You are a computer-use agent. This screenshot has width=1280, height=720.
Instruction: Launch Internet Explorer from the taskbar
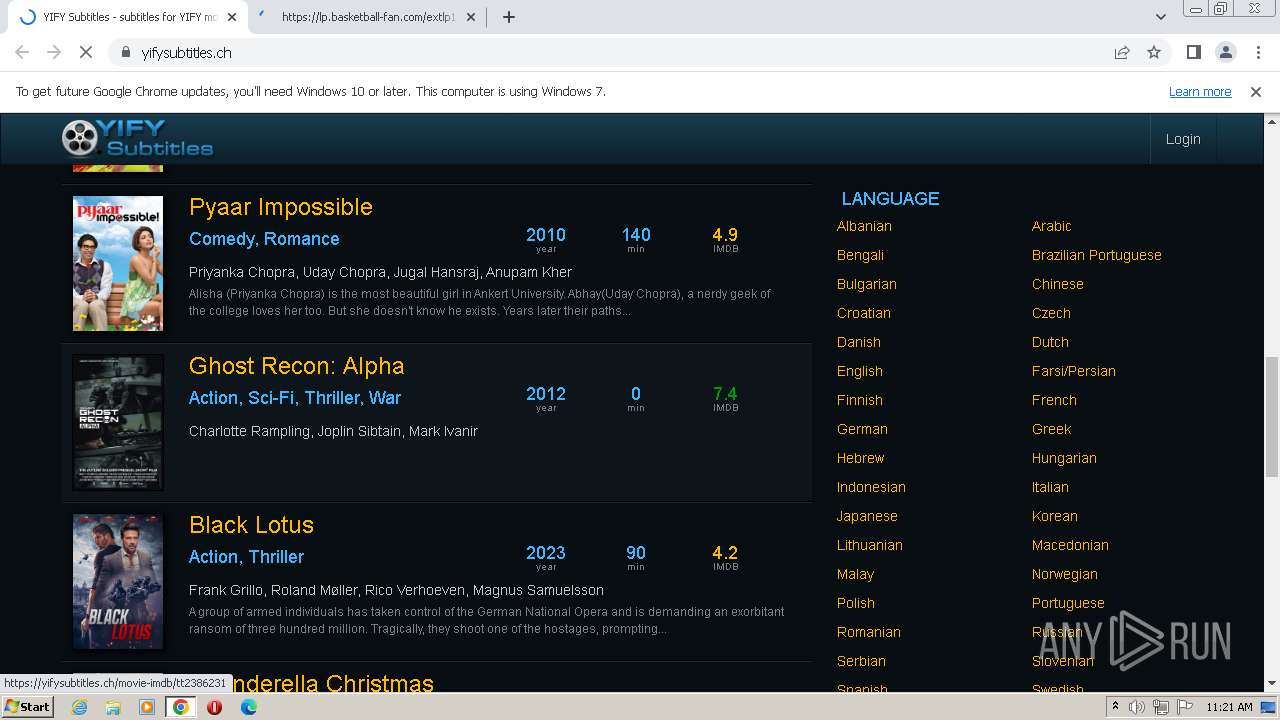pos(79,707)
